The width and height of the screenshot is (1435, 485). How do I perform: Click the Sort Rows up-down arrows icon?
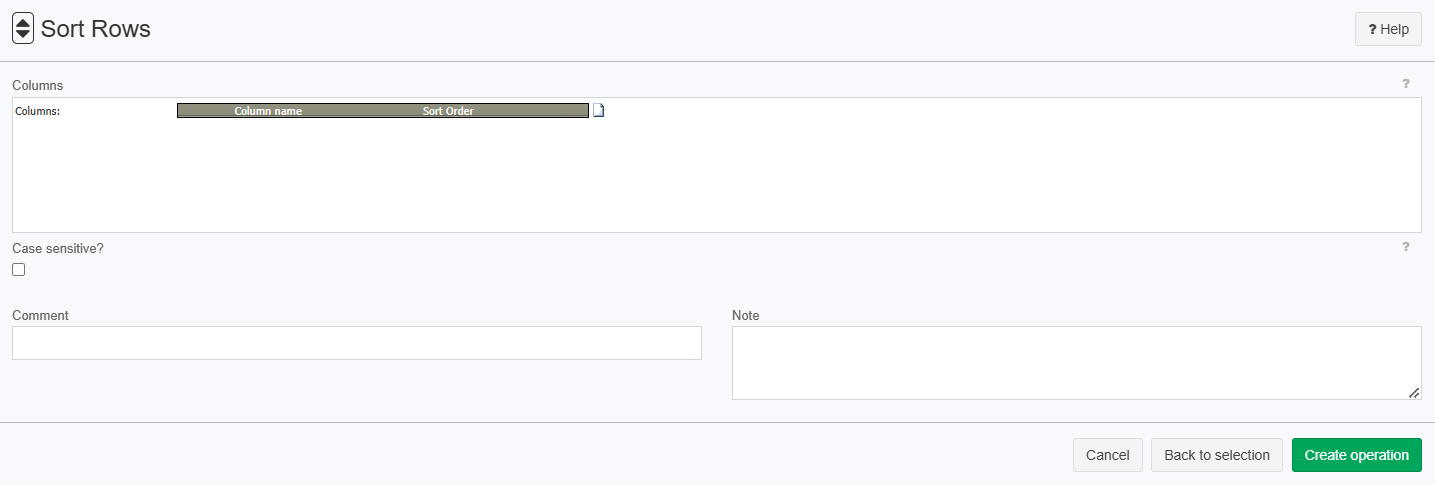22,29
